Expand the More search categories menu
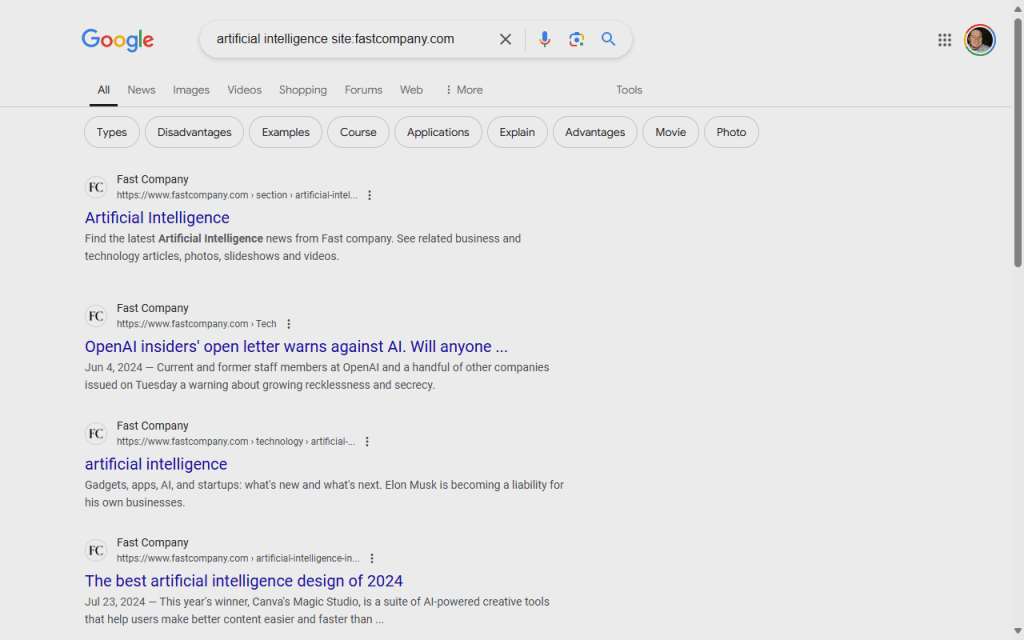Screen dimensions: 1024x640 point(463,90)
